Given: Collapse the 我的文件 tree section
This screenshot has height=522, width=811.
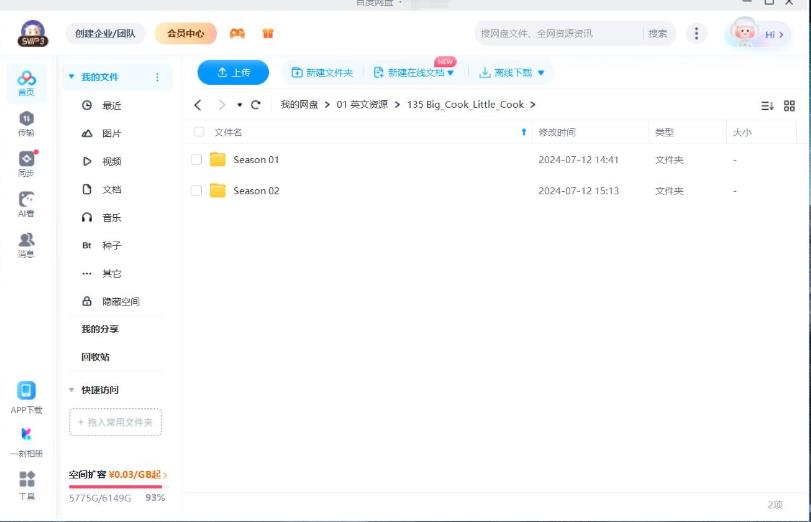Looking at the screenshot, I should tap(71, 77).
